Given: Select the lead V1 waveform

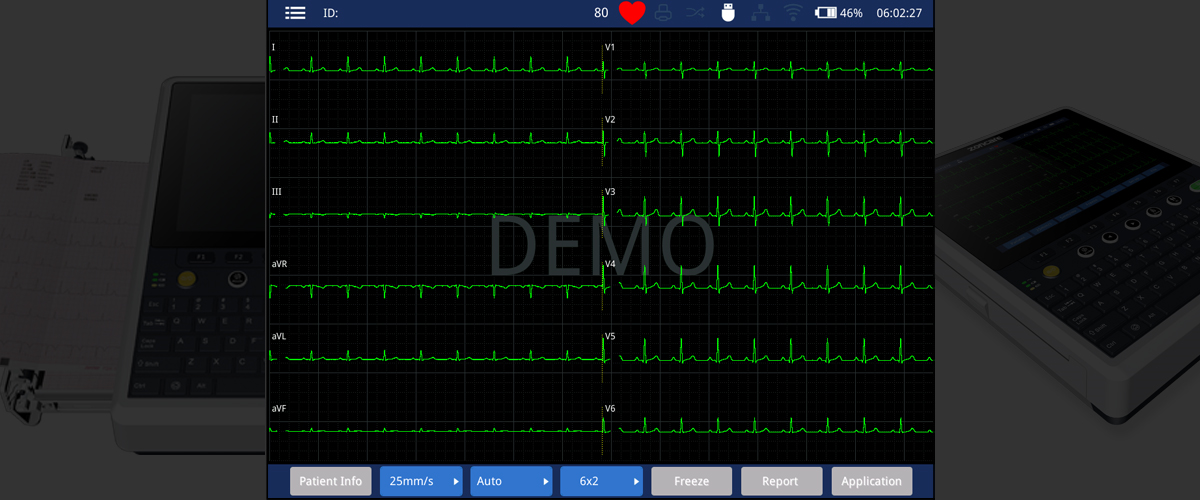Looking at the screenshot, I should coord(770,68).
